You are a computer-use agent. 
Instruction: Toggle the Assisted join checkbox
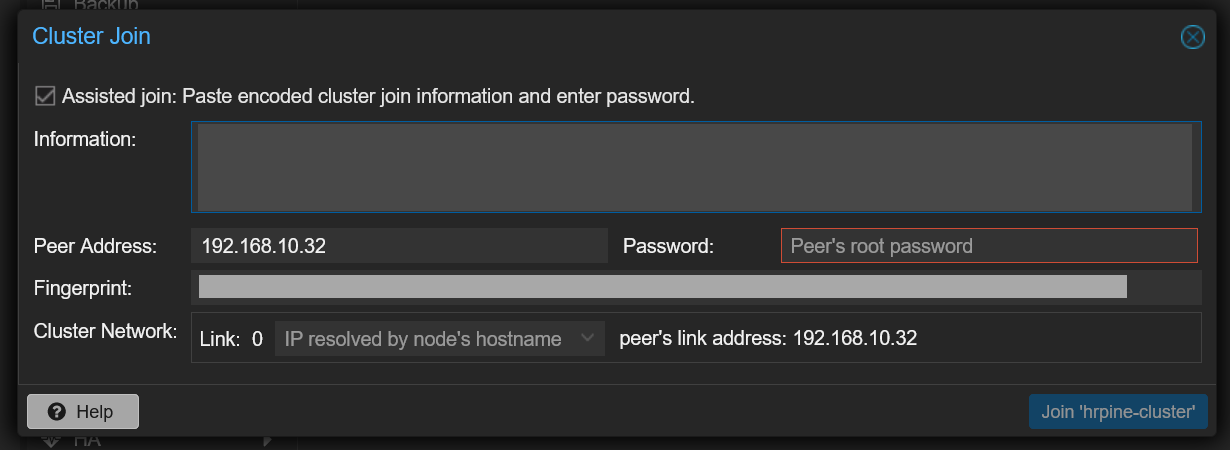click(44, 96)
